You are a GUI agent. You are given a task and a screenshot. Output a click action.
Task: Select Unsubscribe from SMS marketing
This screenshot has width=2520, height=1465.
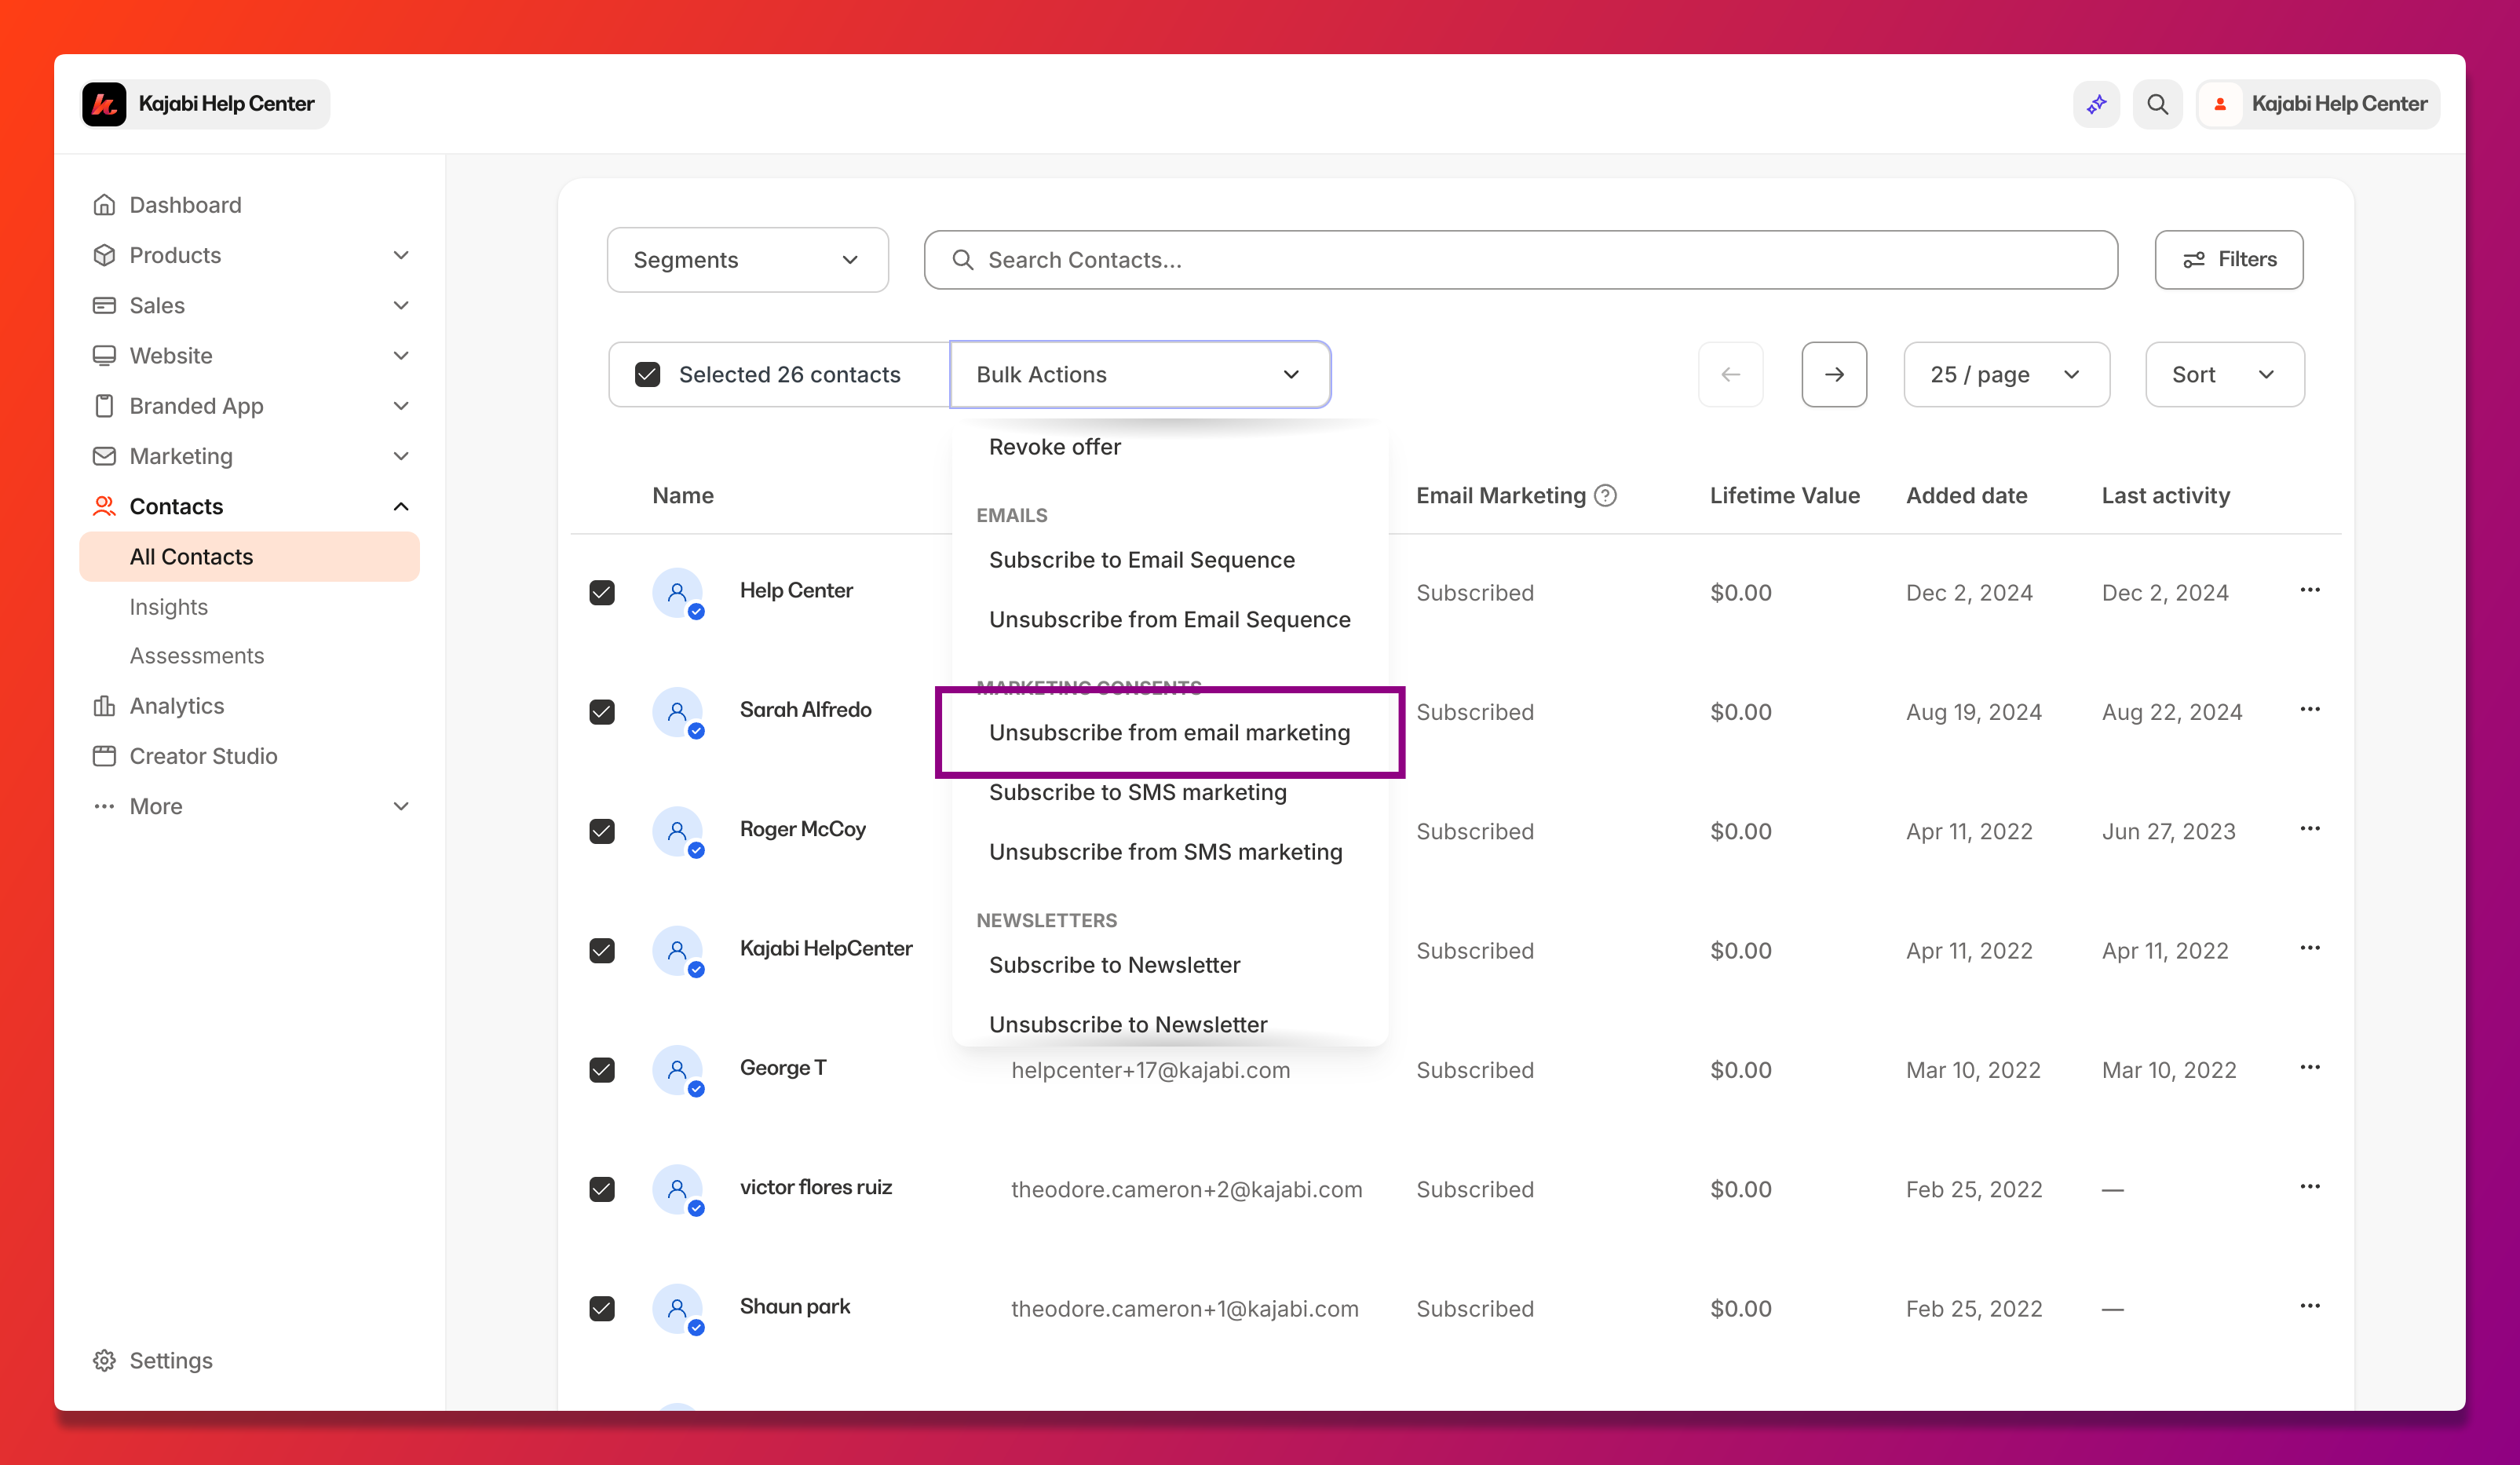tap(1165, 852)
